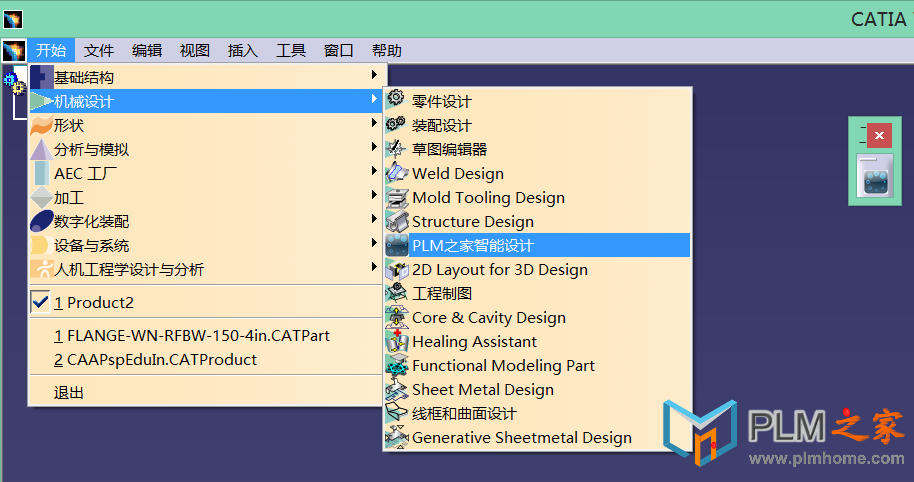Click the PLM之家智能设计 icon

[x=397, y=245]
